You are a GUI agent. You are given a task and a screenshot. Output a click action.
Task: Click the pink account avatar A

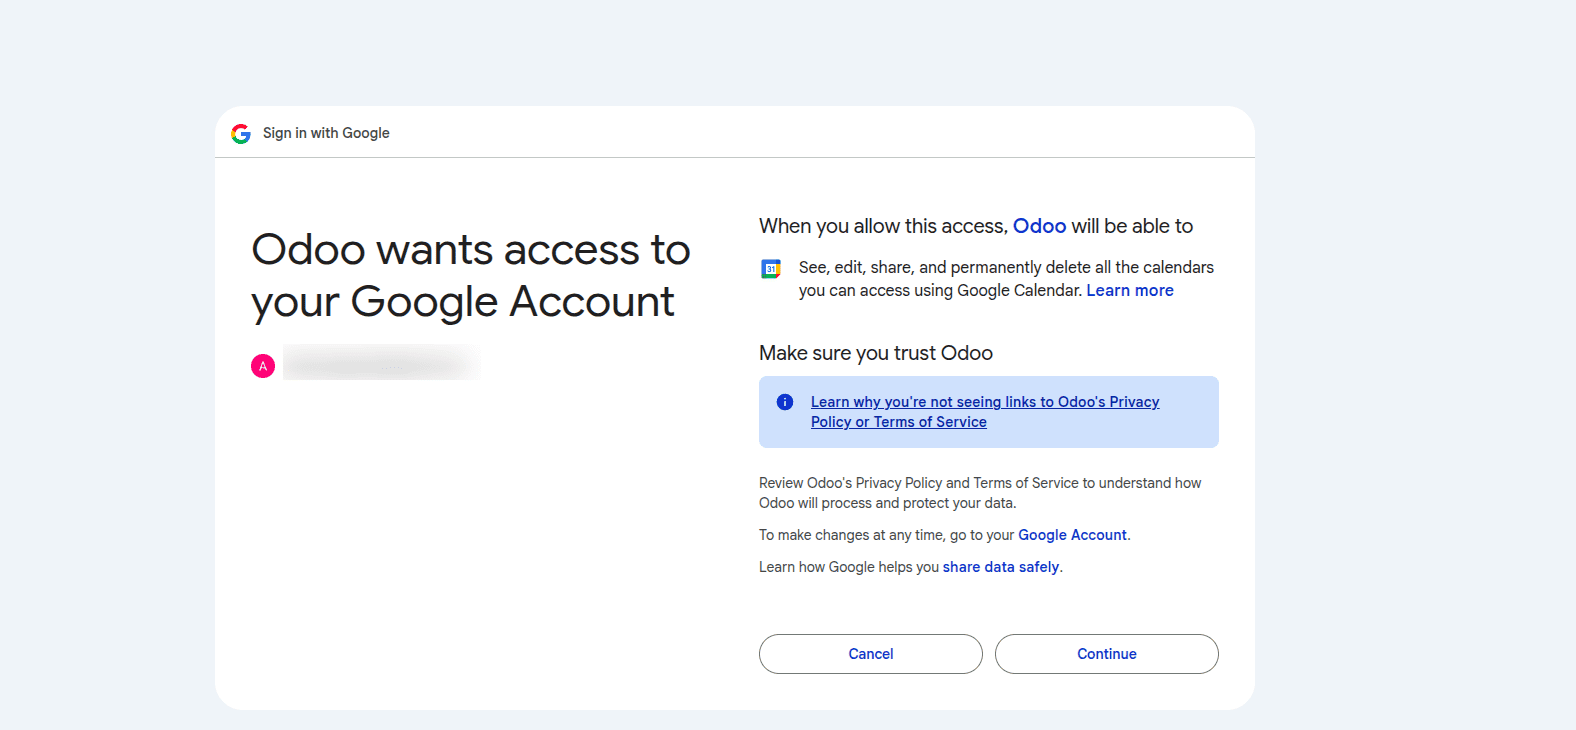[x=263, y=366]
